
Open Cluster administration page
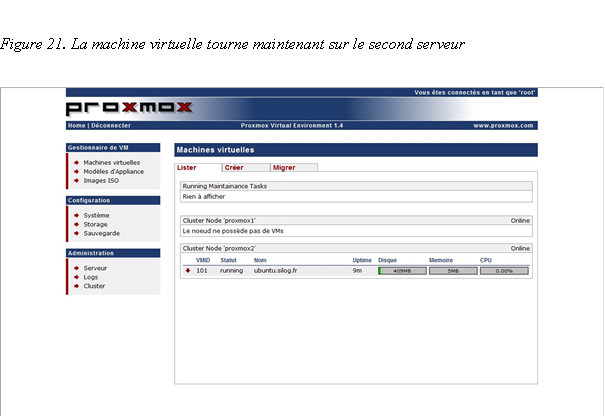[x=94, y=286]
